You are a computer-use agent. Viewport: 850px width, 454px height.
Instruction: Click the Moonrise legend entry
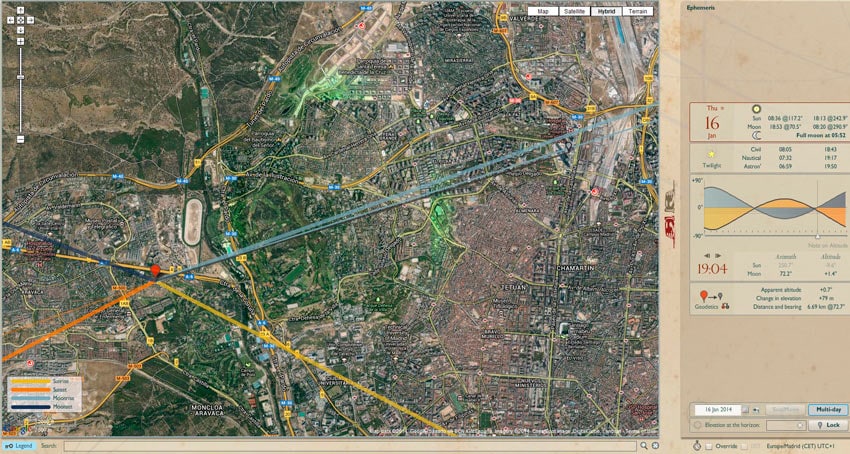tap(45, 398)
